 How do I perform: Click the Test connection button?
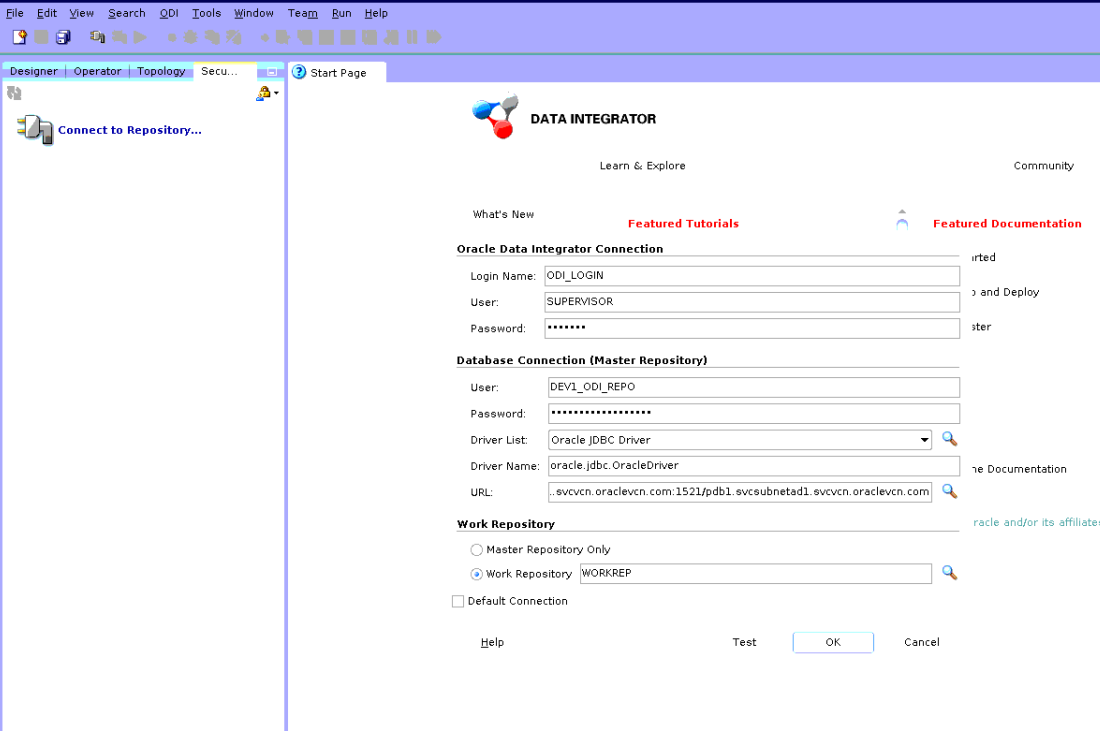point(744,642)
